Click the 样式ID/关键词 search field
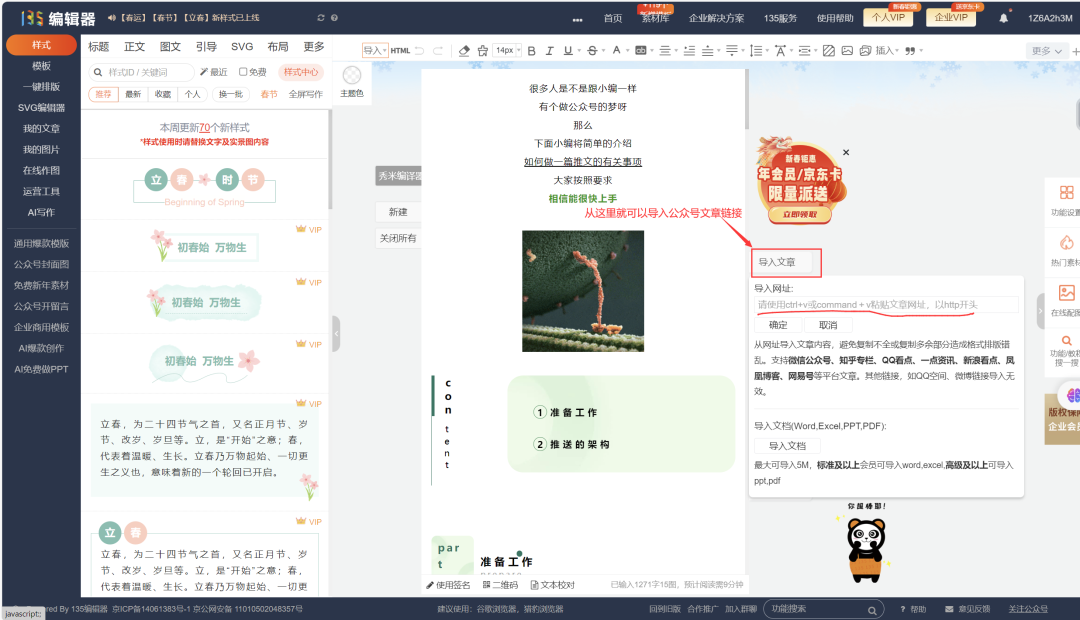This screenshot has height=620, width=1080. tap(143, 72)
